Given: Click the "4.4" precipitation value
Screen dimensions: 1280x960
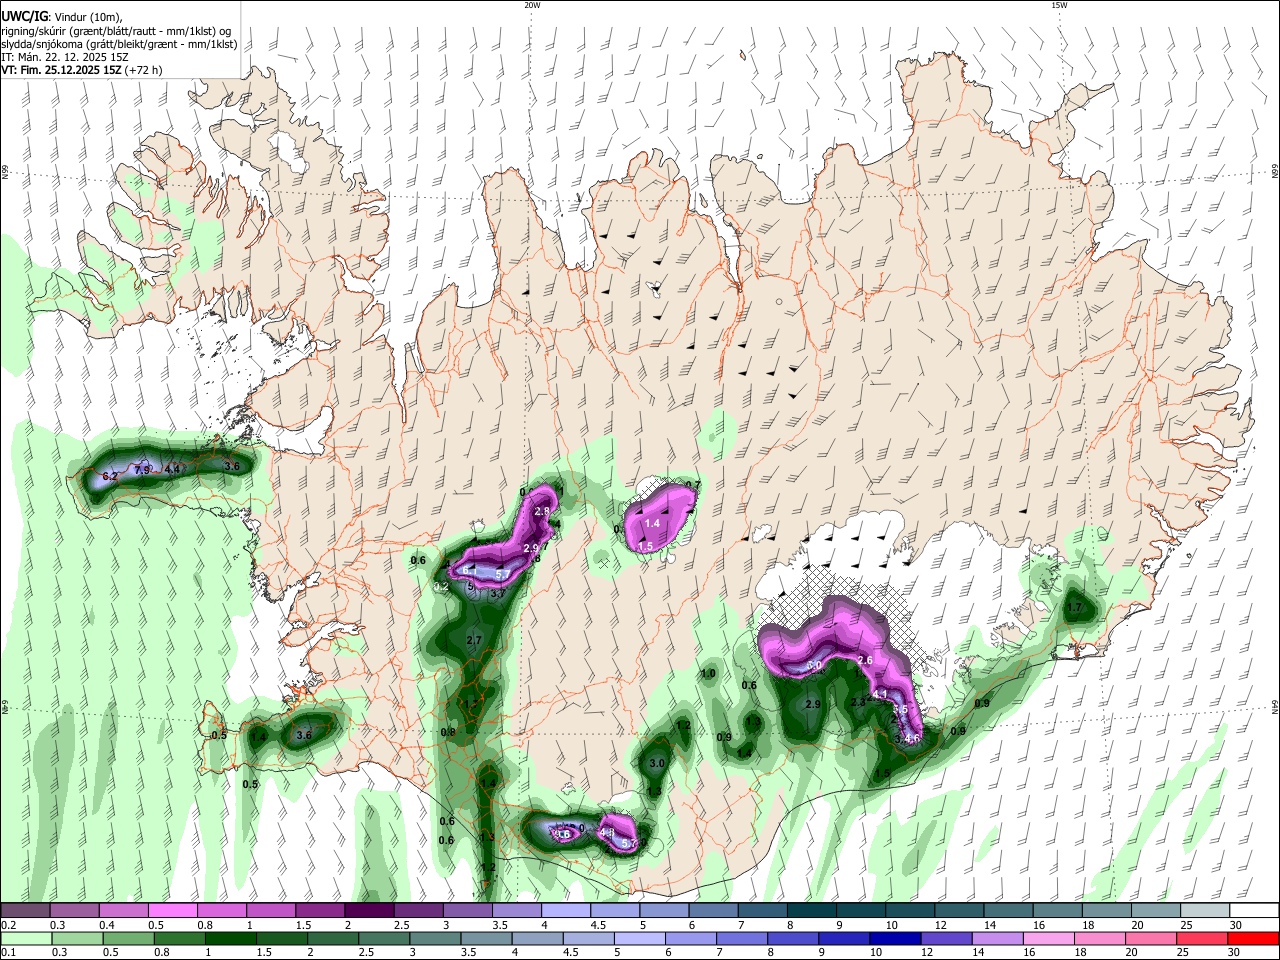Looking at the screenshot, I should tap(172, 468).
